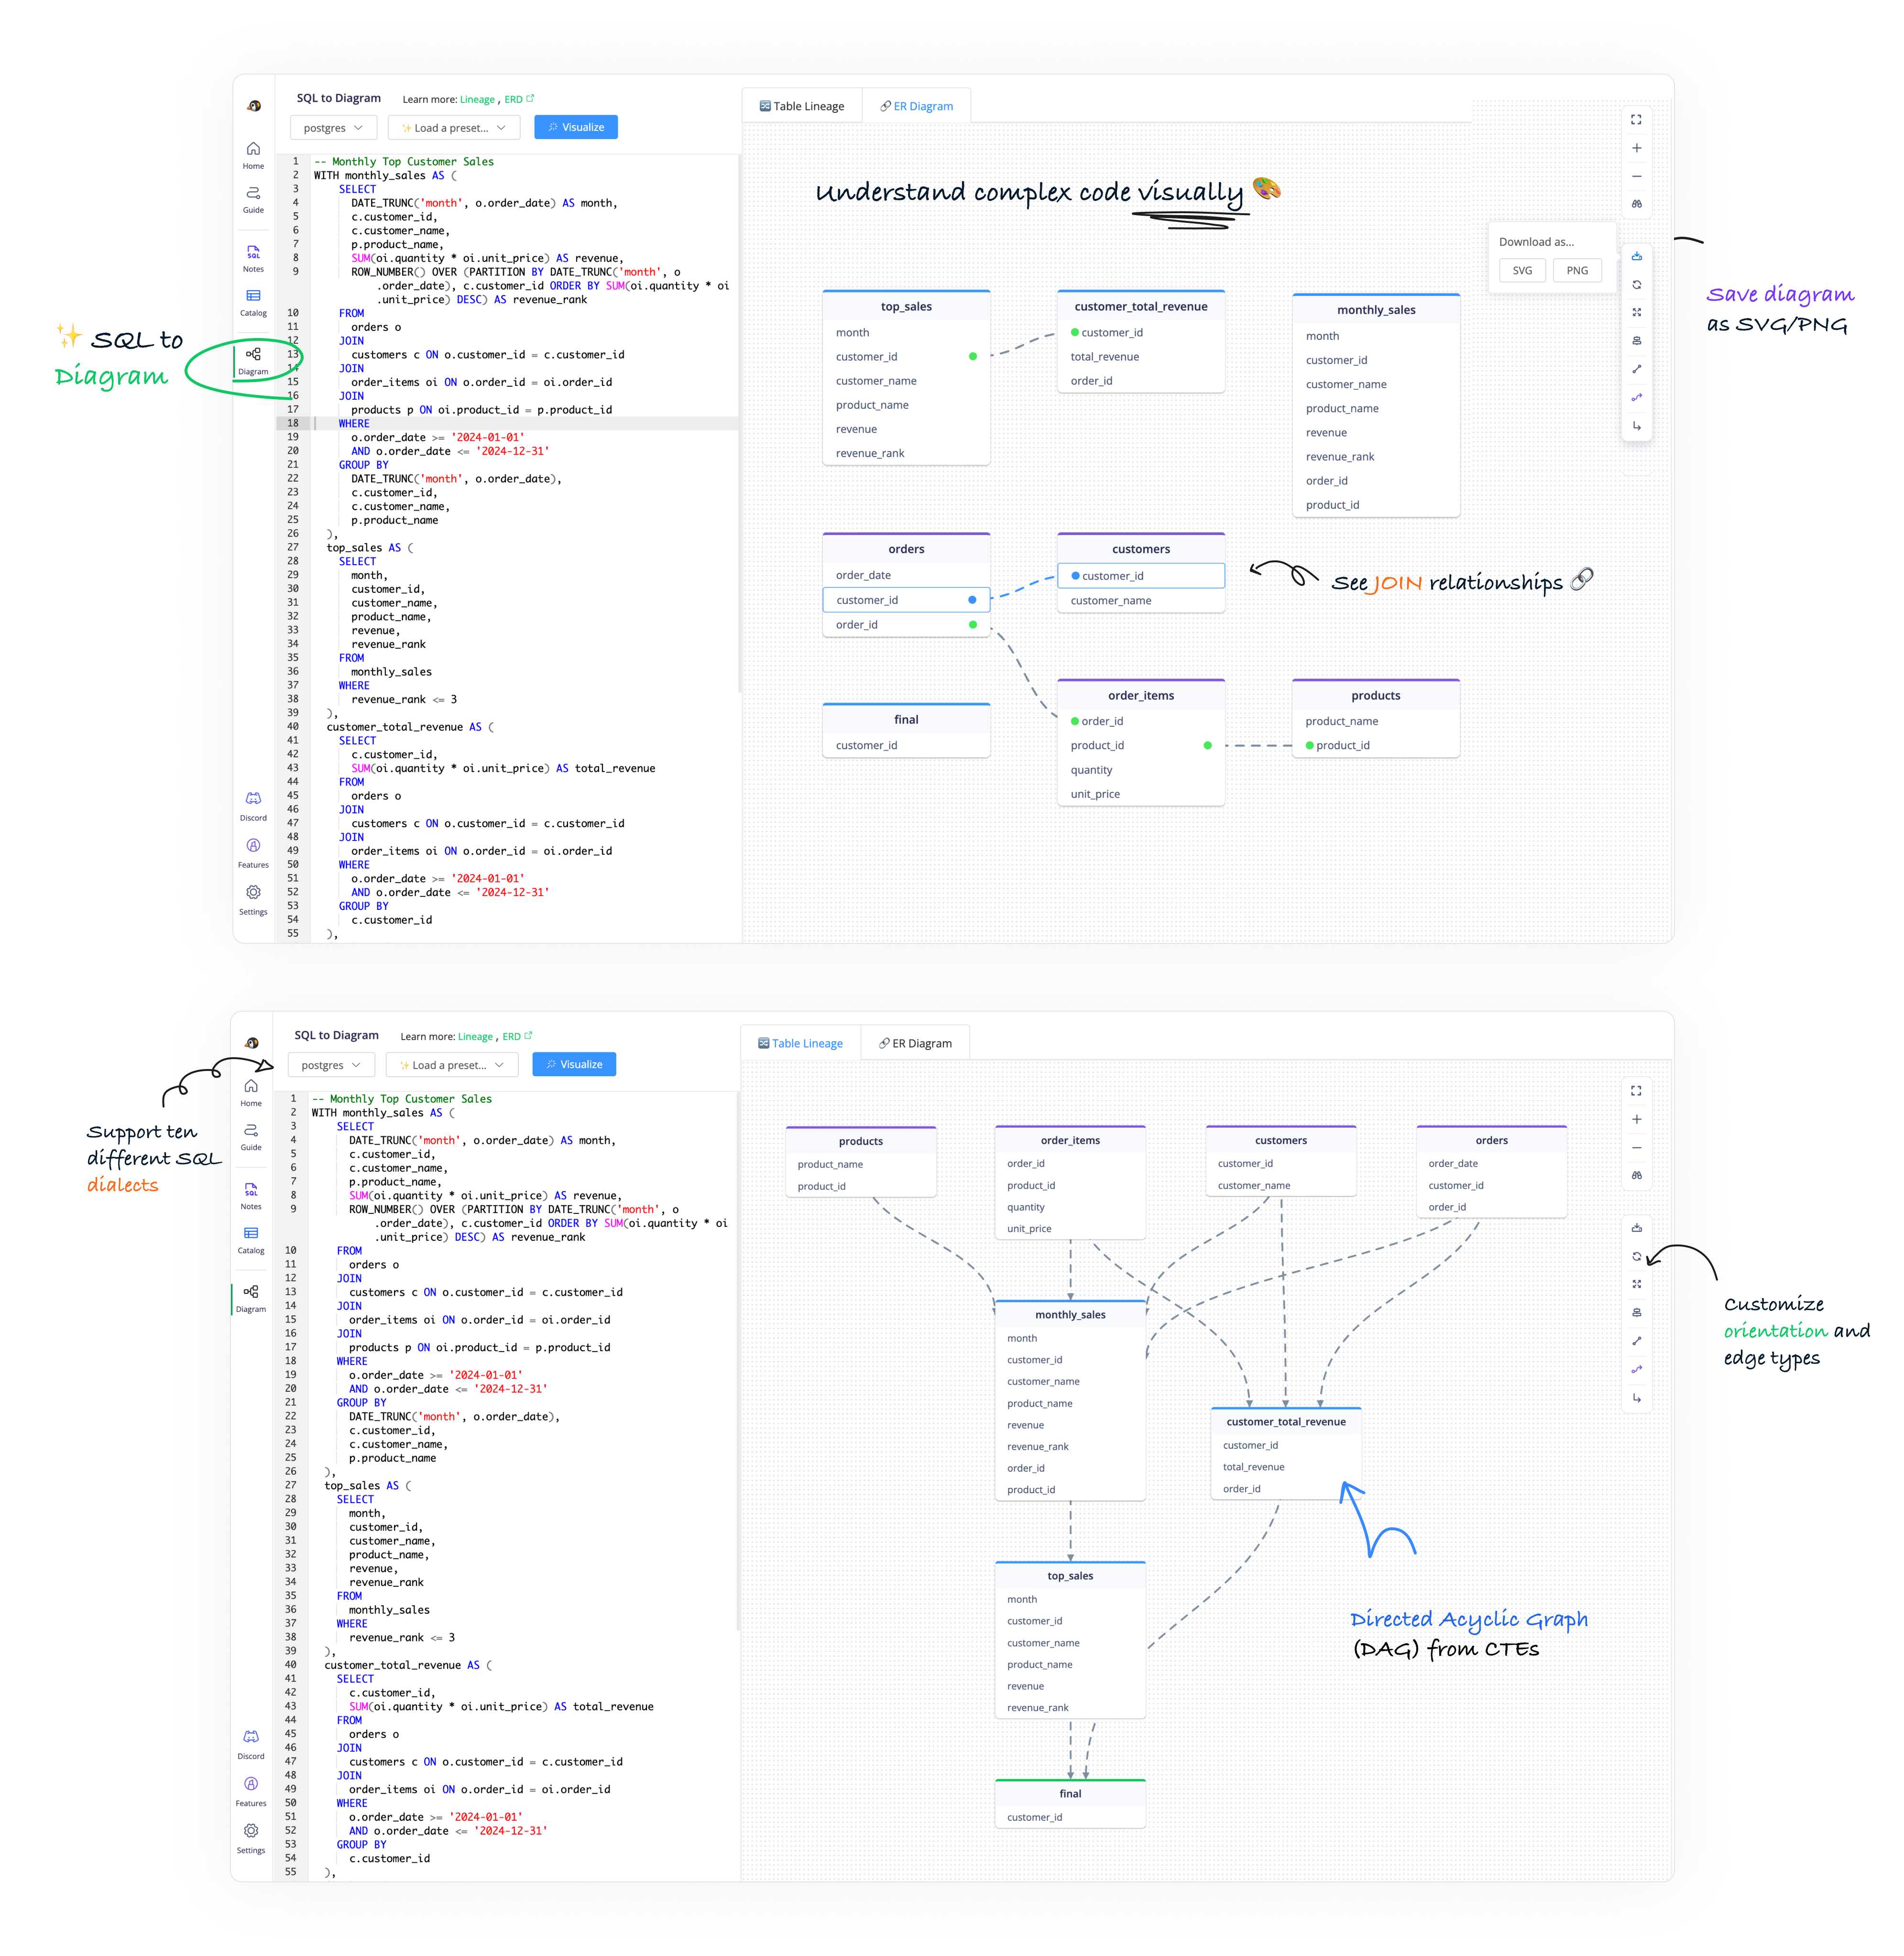Viewport: 1904px width, 1956px height.
Task: Switch to Table Lineage tab in upper window
Action: (801, 106)
